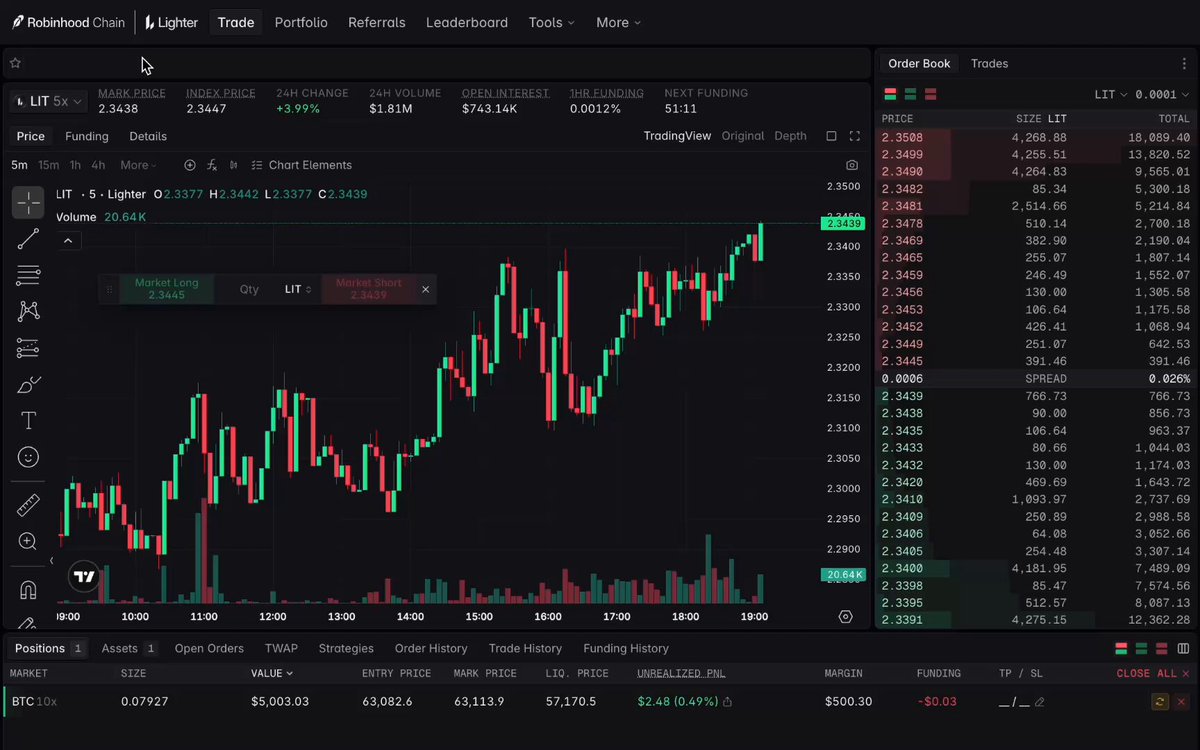Select the XABCD pattern tool

coord(28,311)
